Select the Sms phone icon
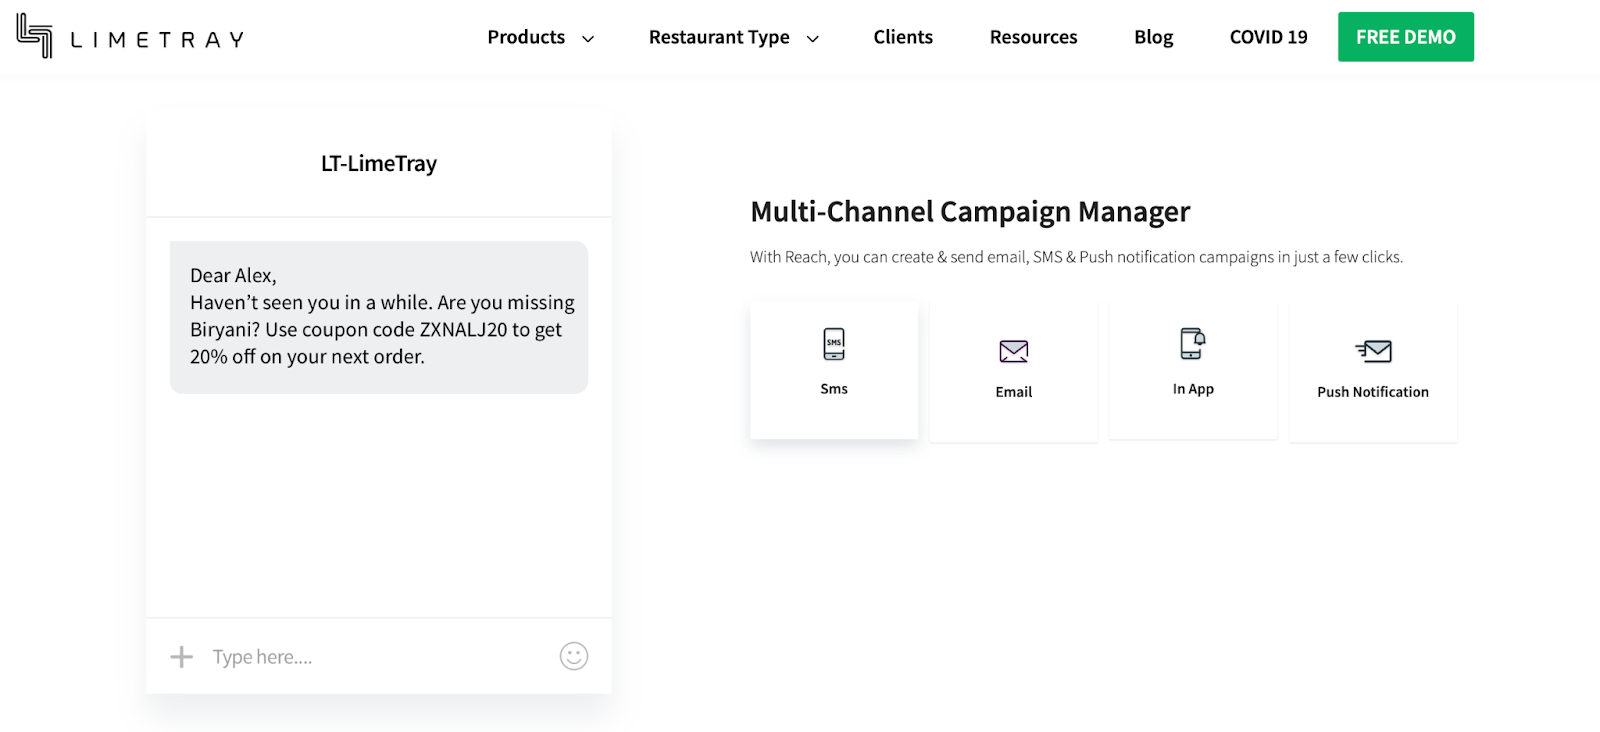 834,344
